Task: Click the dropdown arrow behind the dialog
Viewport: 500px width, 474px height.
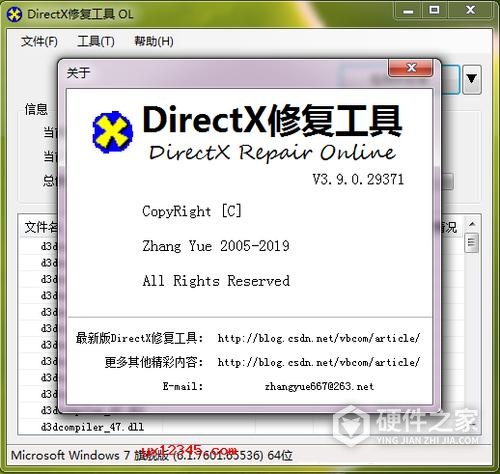Action: (x=472, y=79)
